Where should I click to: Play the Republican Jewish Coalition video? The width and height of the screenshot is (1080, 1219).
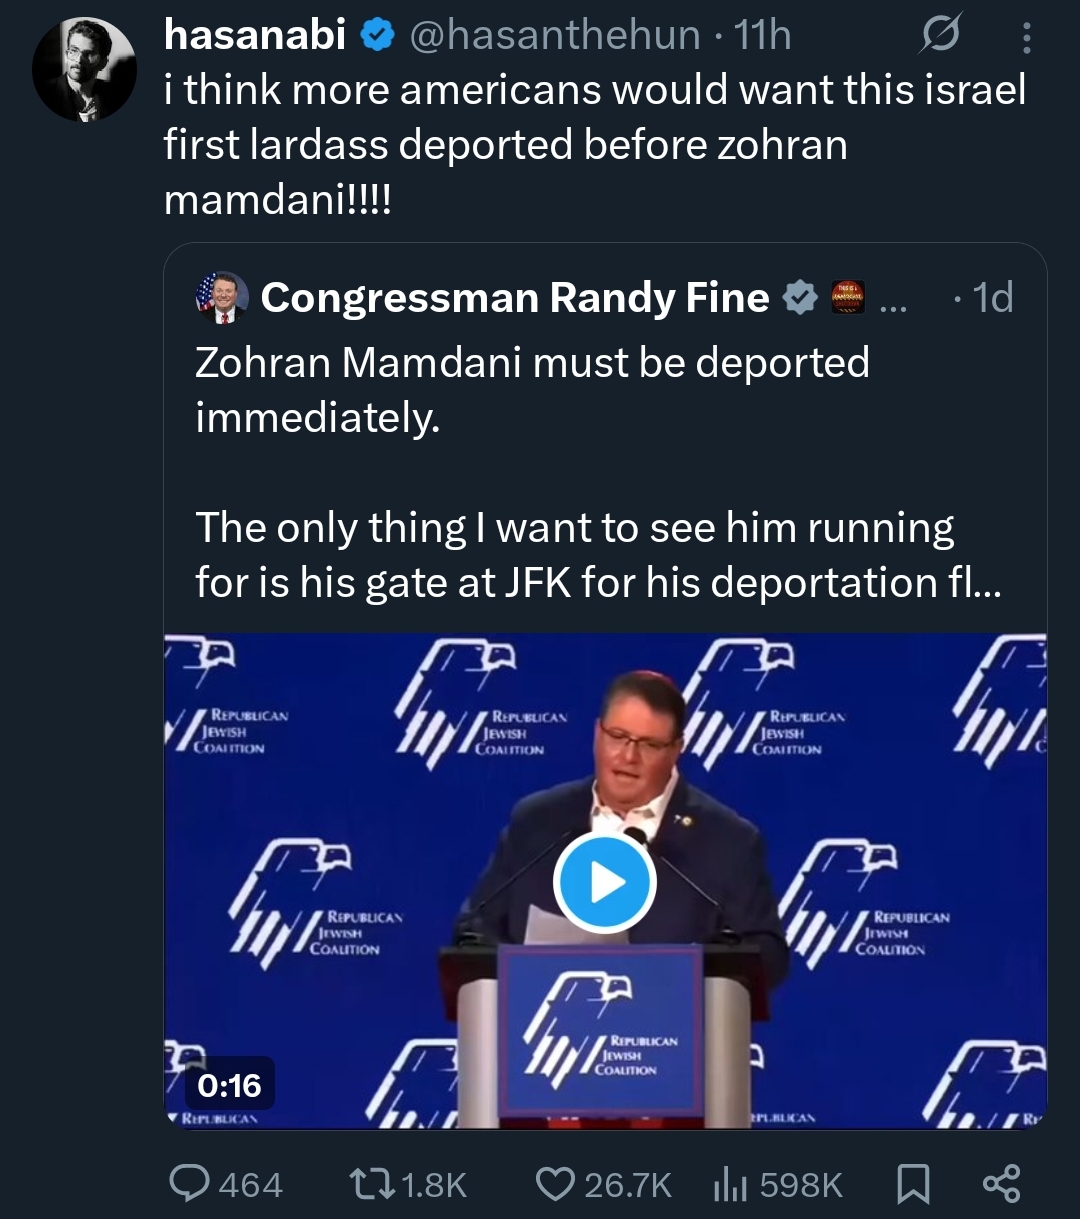(604, 882)
